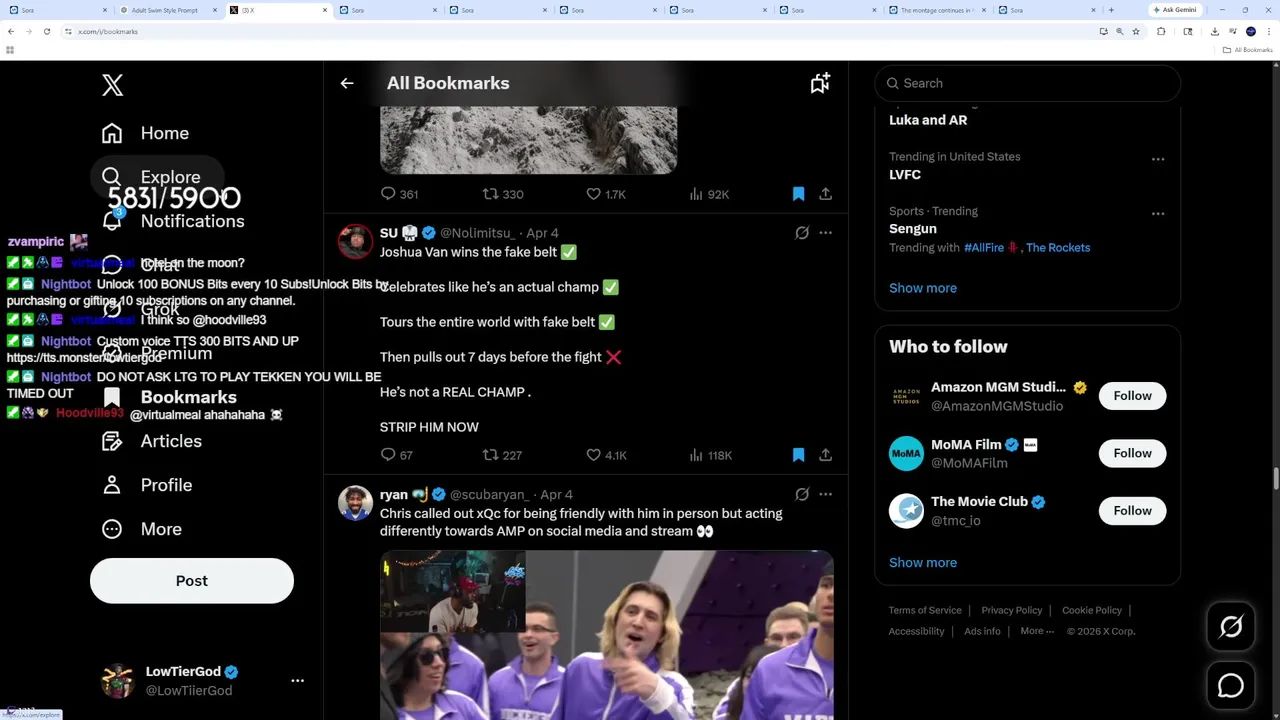Open the Accessibility footer link

tap(916, 631)
